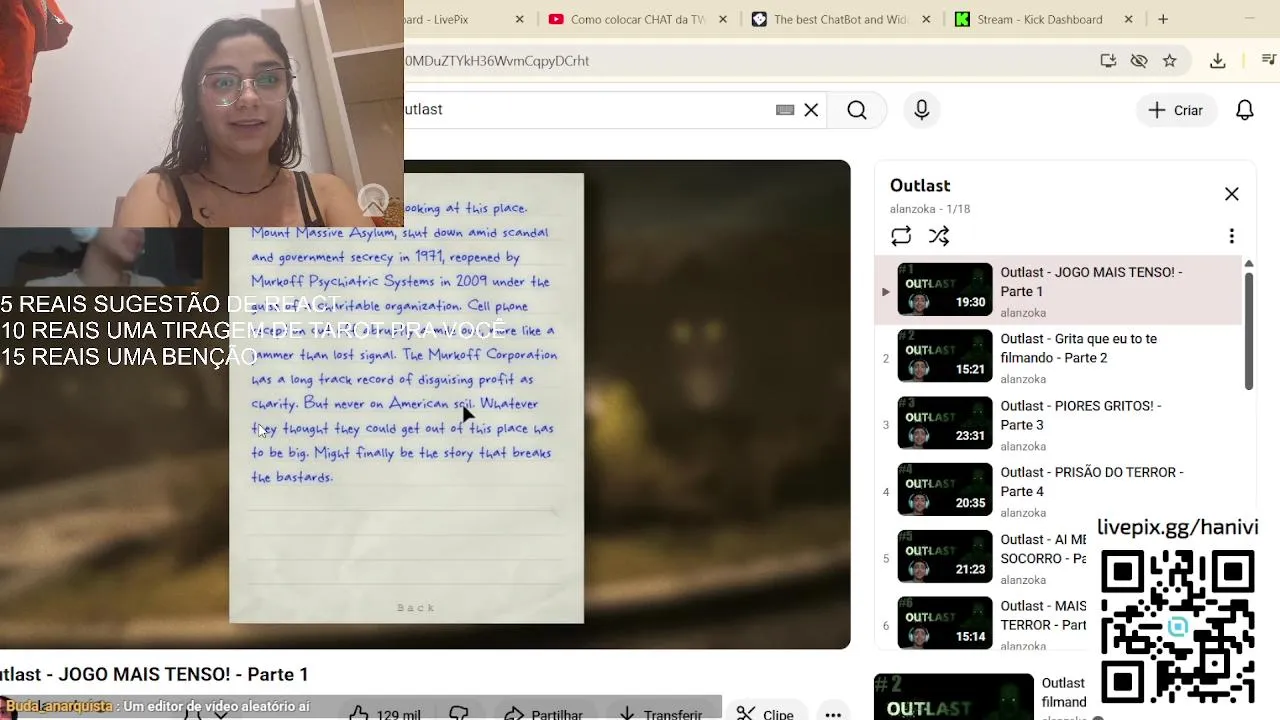Open Outlast - PIORES GRITOS! - Parte 3
The width and height of the screenshot is (1280, 720).
click(1058, 424)
